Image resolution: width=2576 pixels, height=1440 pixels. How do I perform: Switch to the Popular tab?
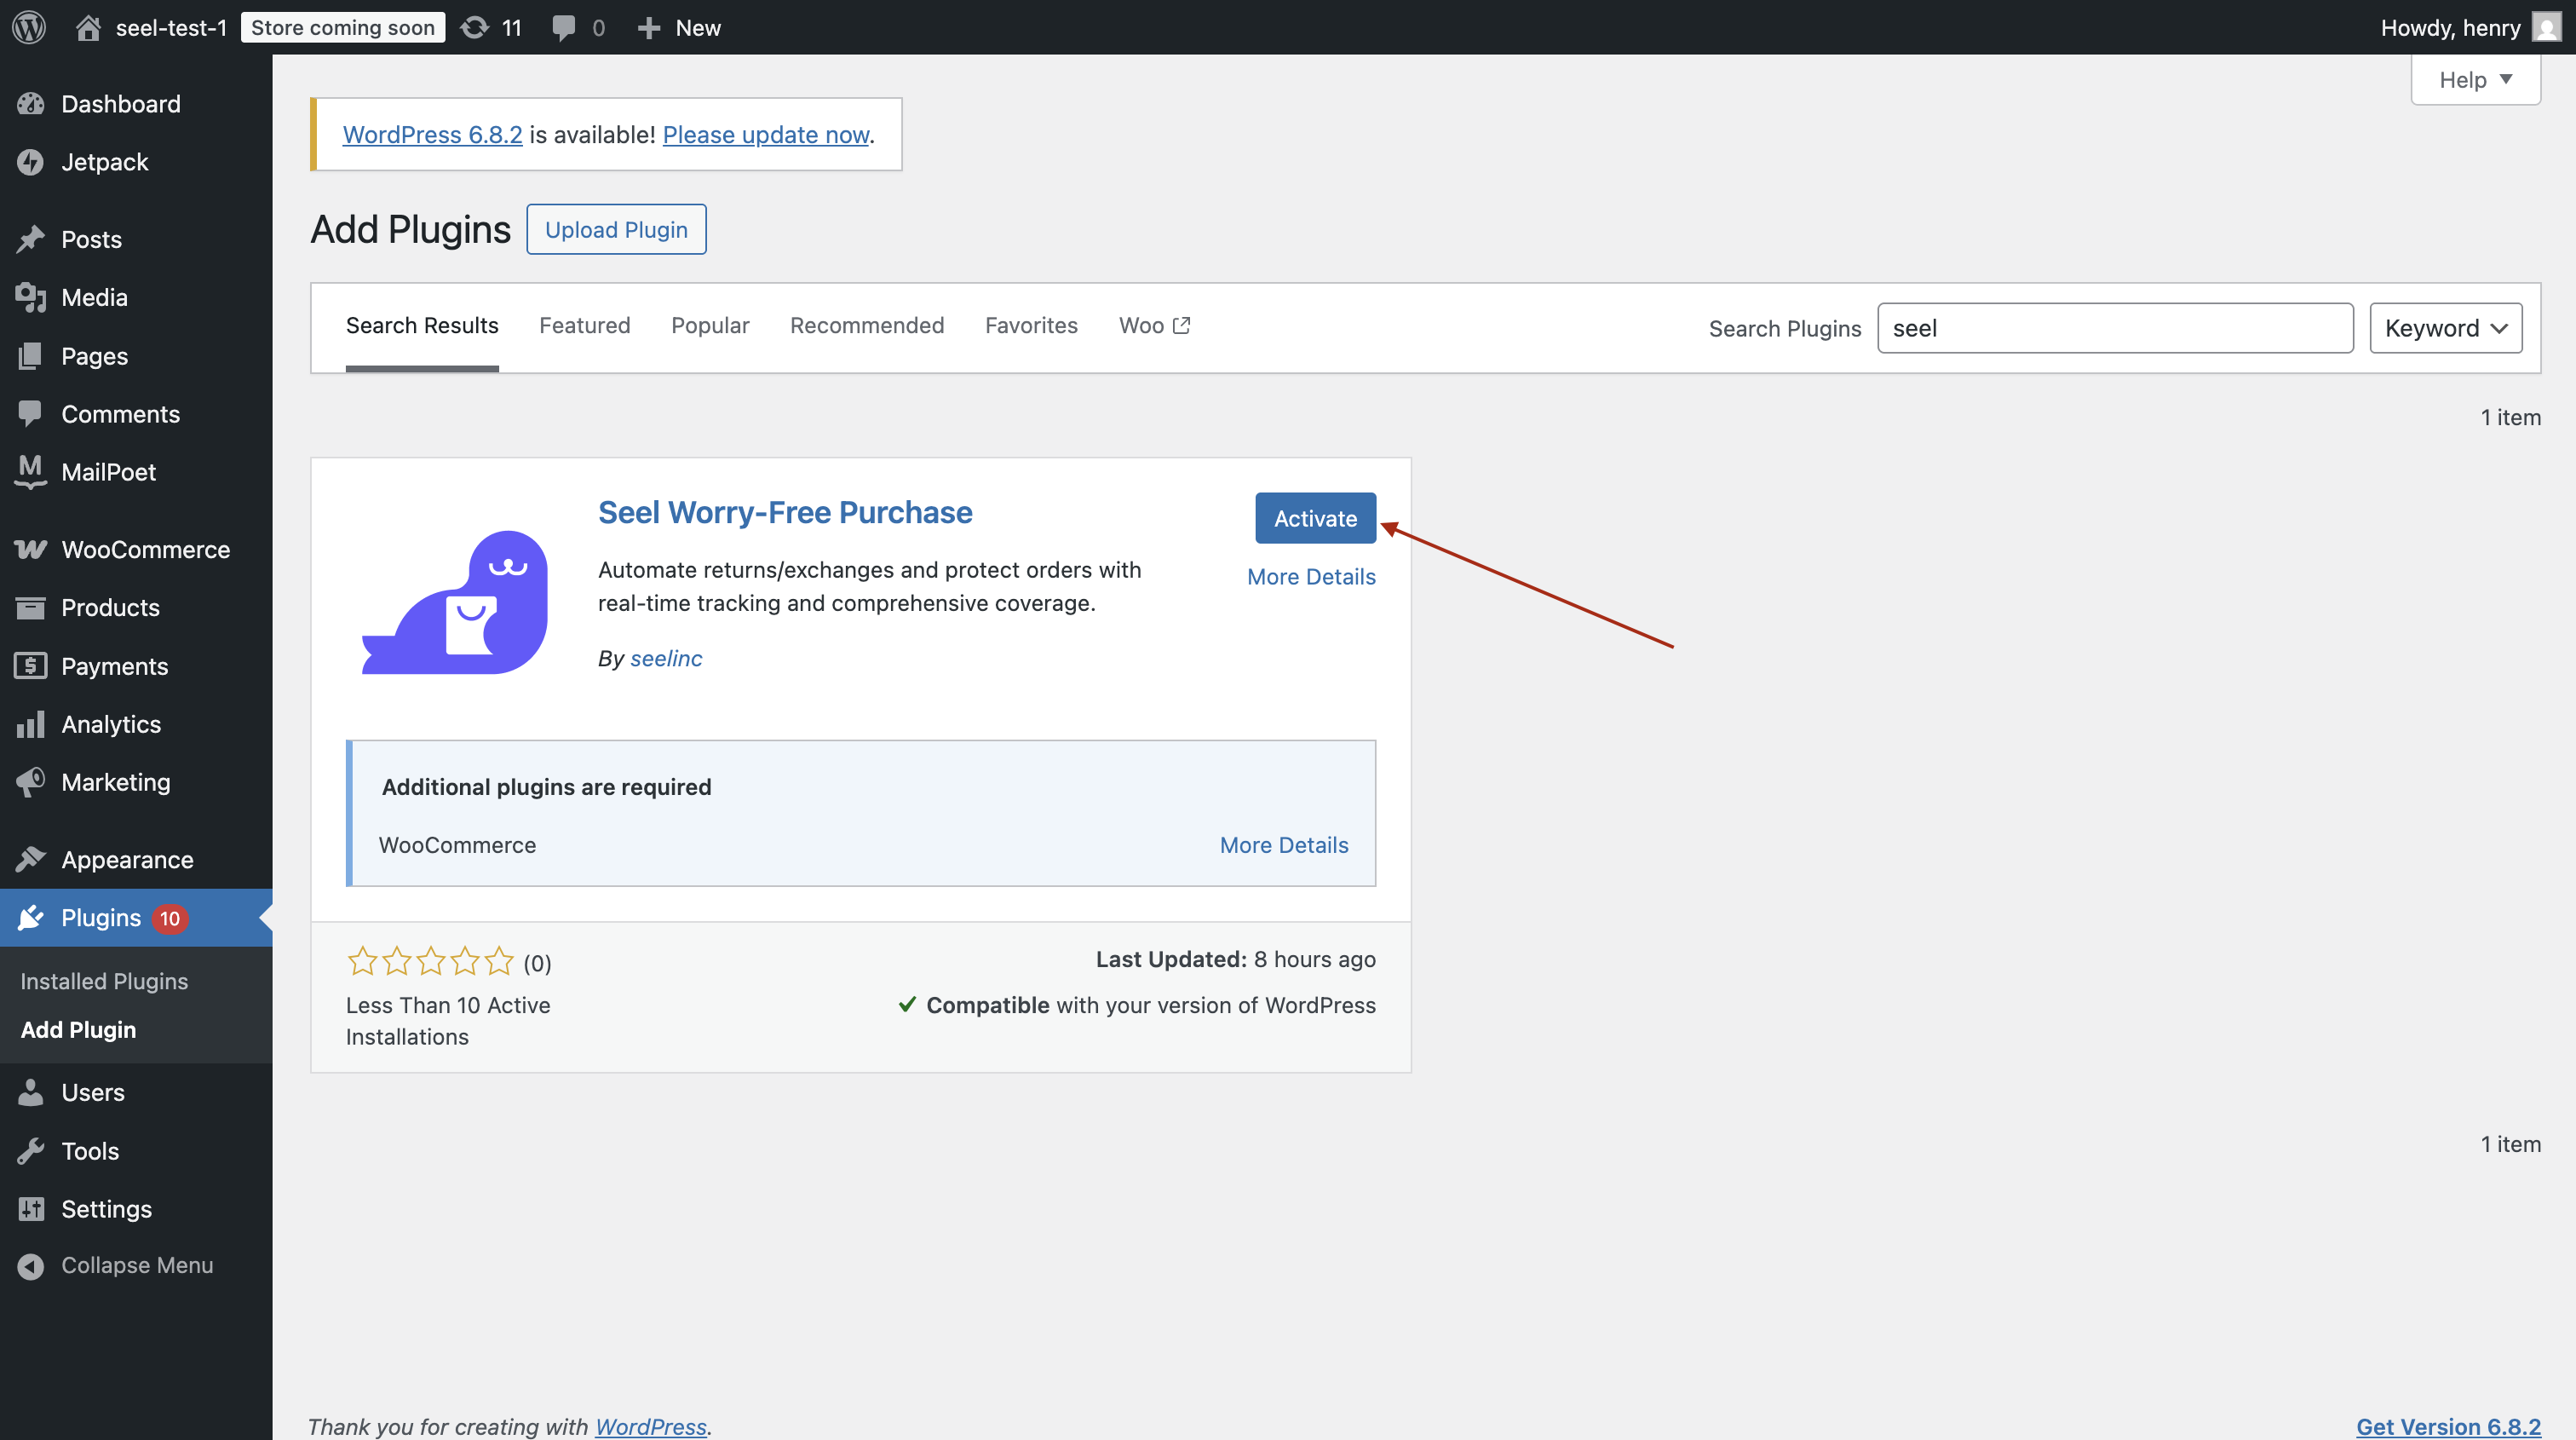click(710, 325)
